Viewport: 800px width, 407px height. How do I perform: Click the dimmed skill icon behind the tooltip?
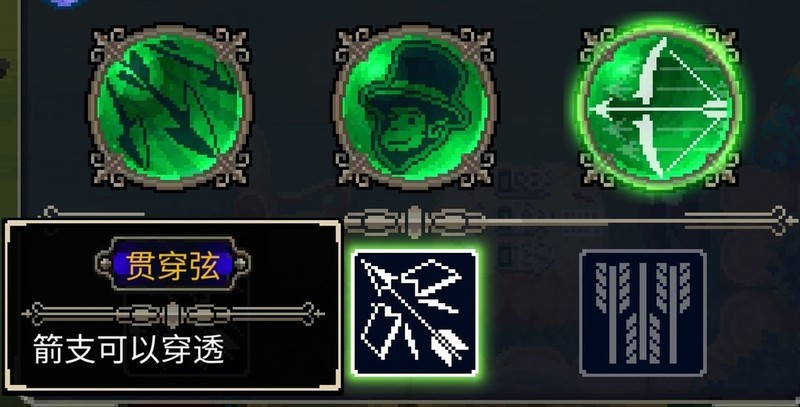click(187, 332)
